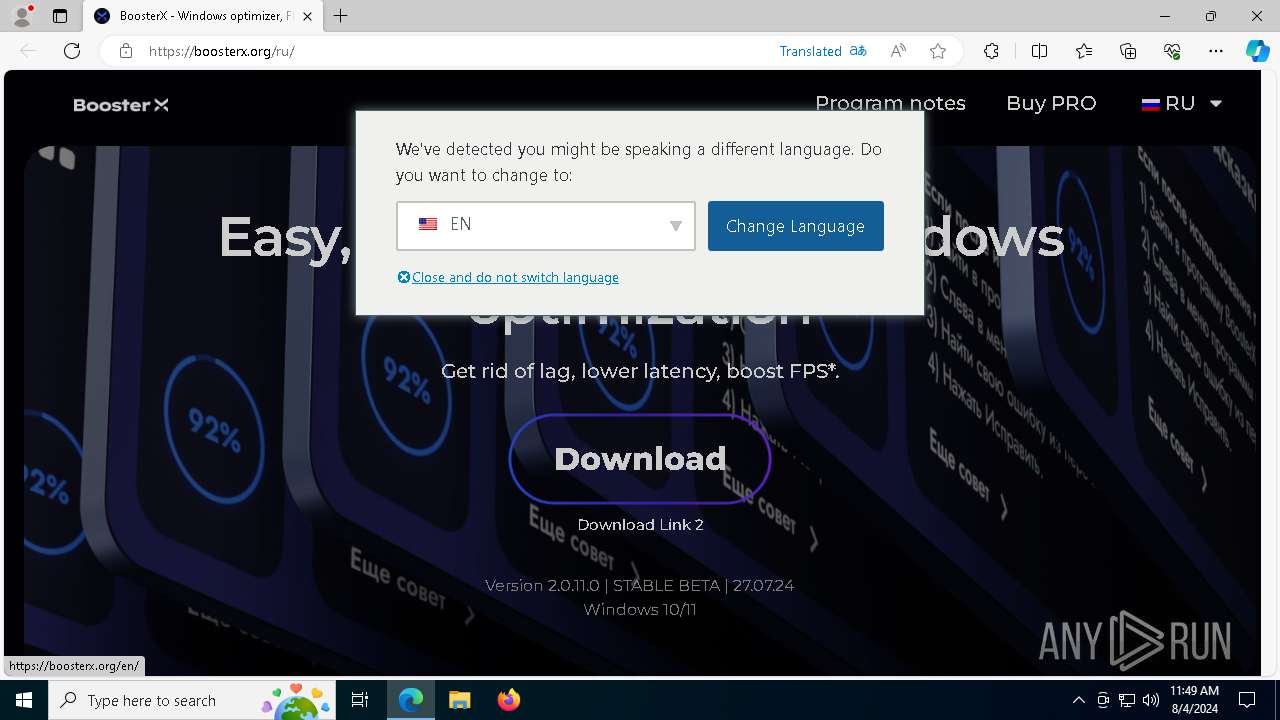Open browser Extensions menu
Image resolution: width=1280 pixels, height=720 pixels.
(991, 51)
